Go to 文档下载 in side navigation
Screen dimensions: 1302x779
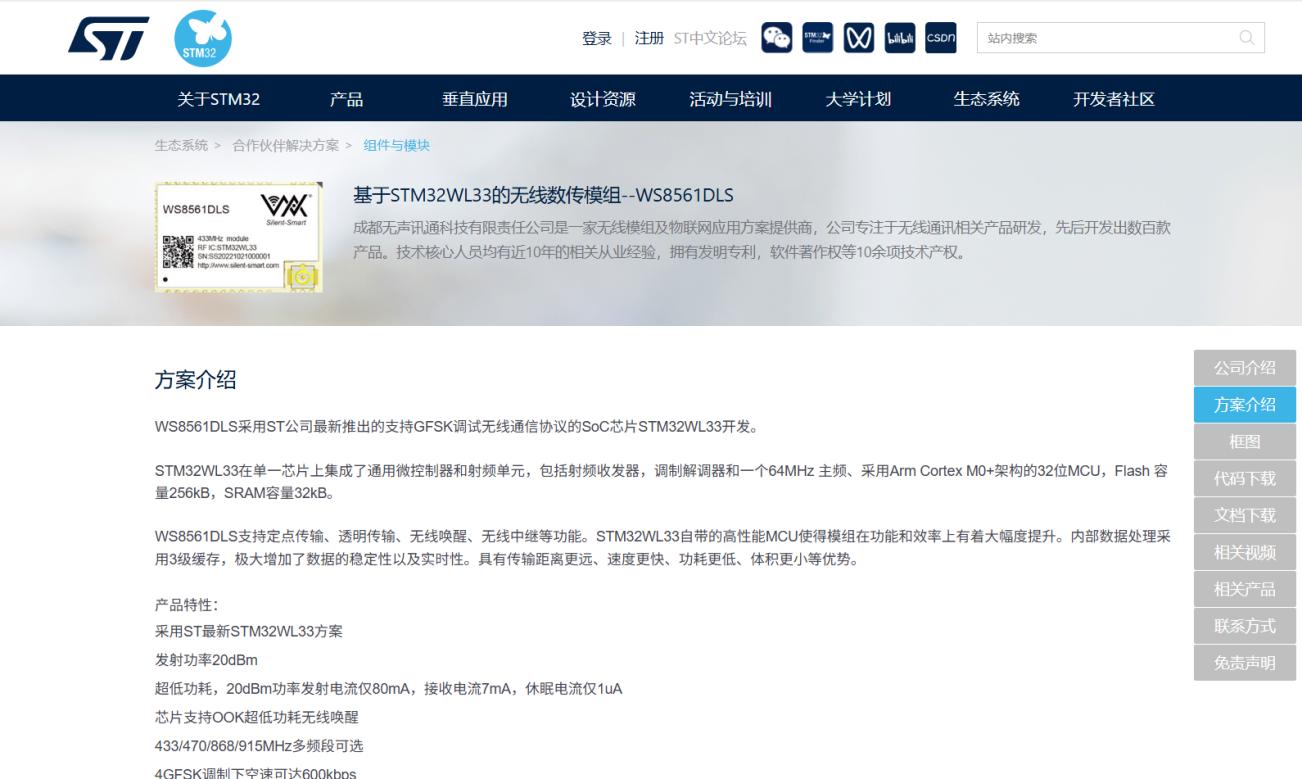pos(1245,515)
